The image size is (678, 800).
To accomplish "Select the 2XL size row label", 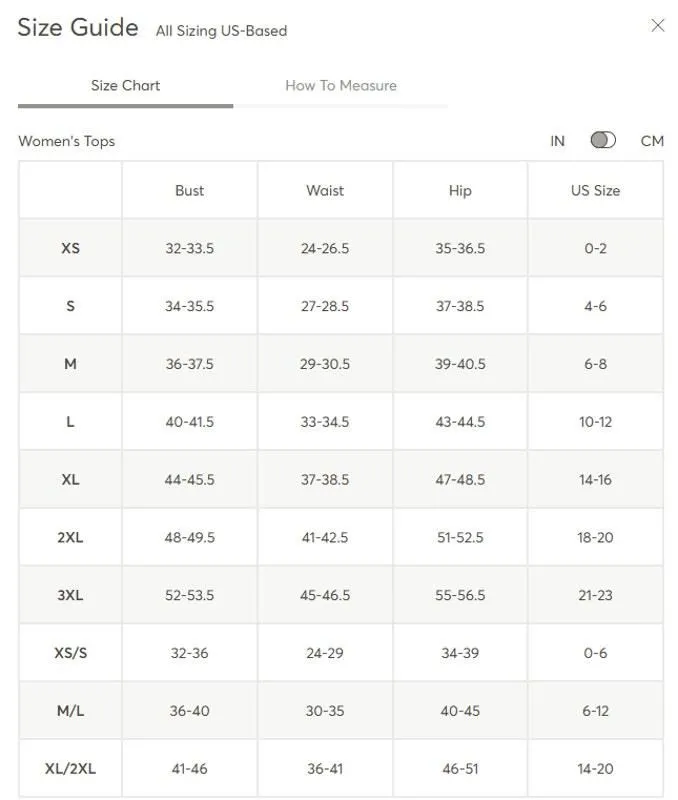I will coord(70,537).
